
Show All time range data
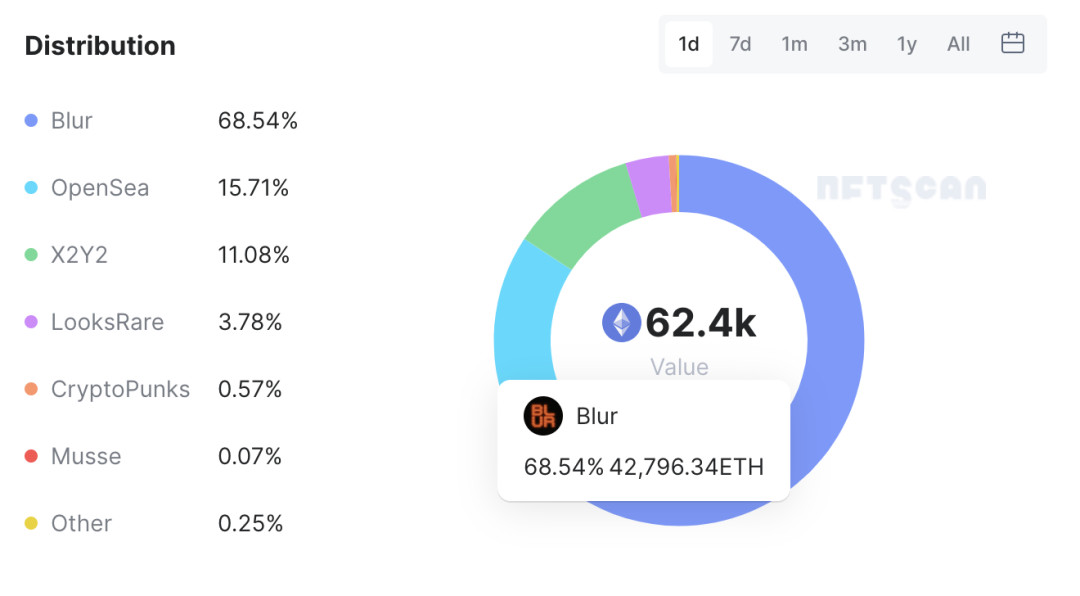click(958, 44)
